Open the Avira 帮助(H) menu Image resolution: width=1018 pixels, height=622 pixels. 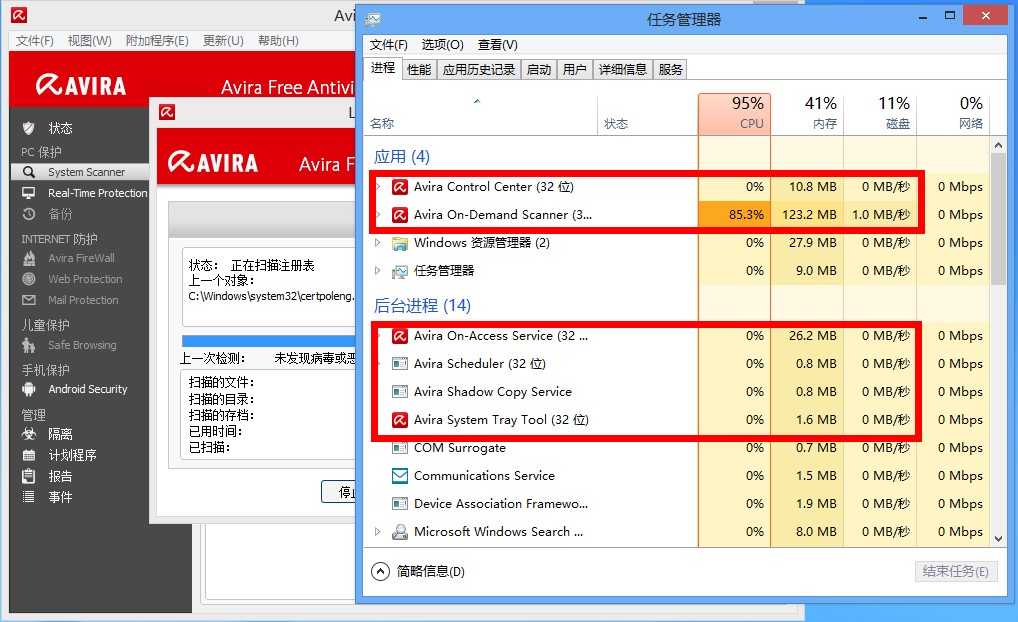click(279, 41)
